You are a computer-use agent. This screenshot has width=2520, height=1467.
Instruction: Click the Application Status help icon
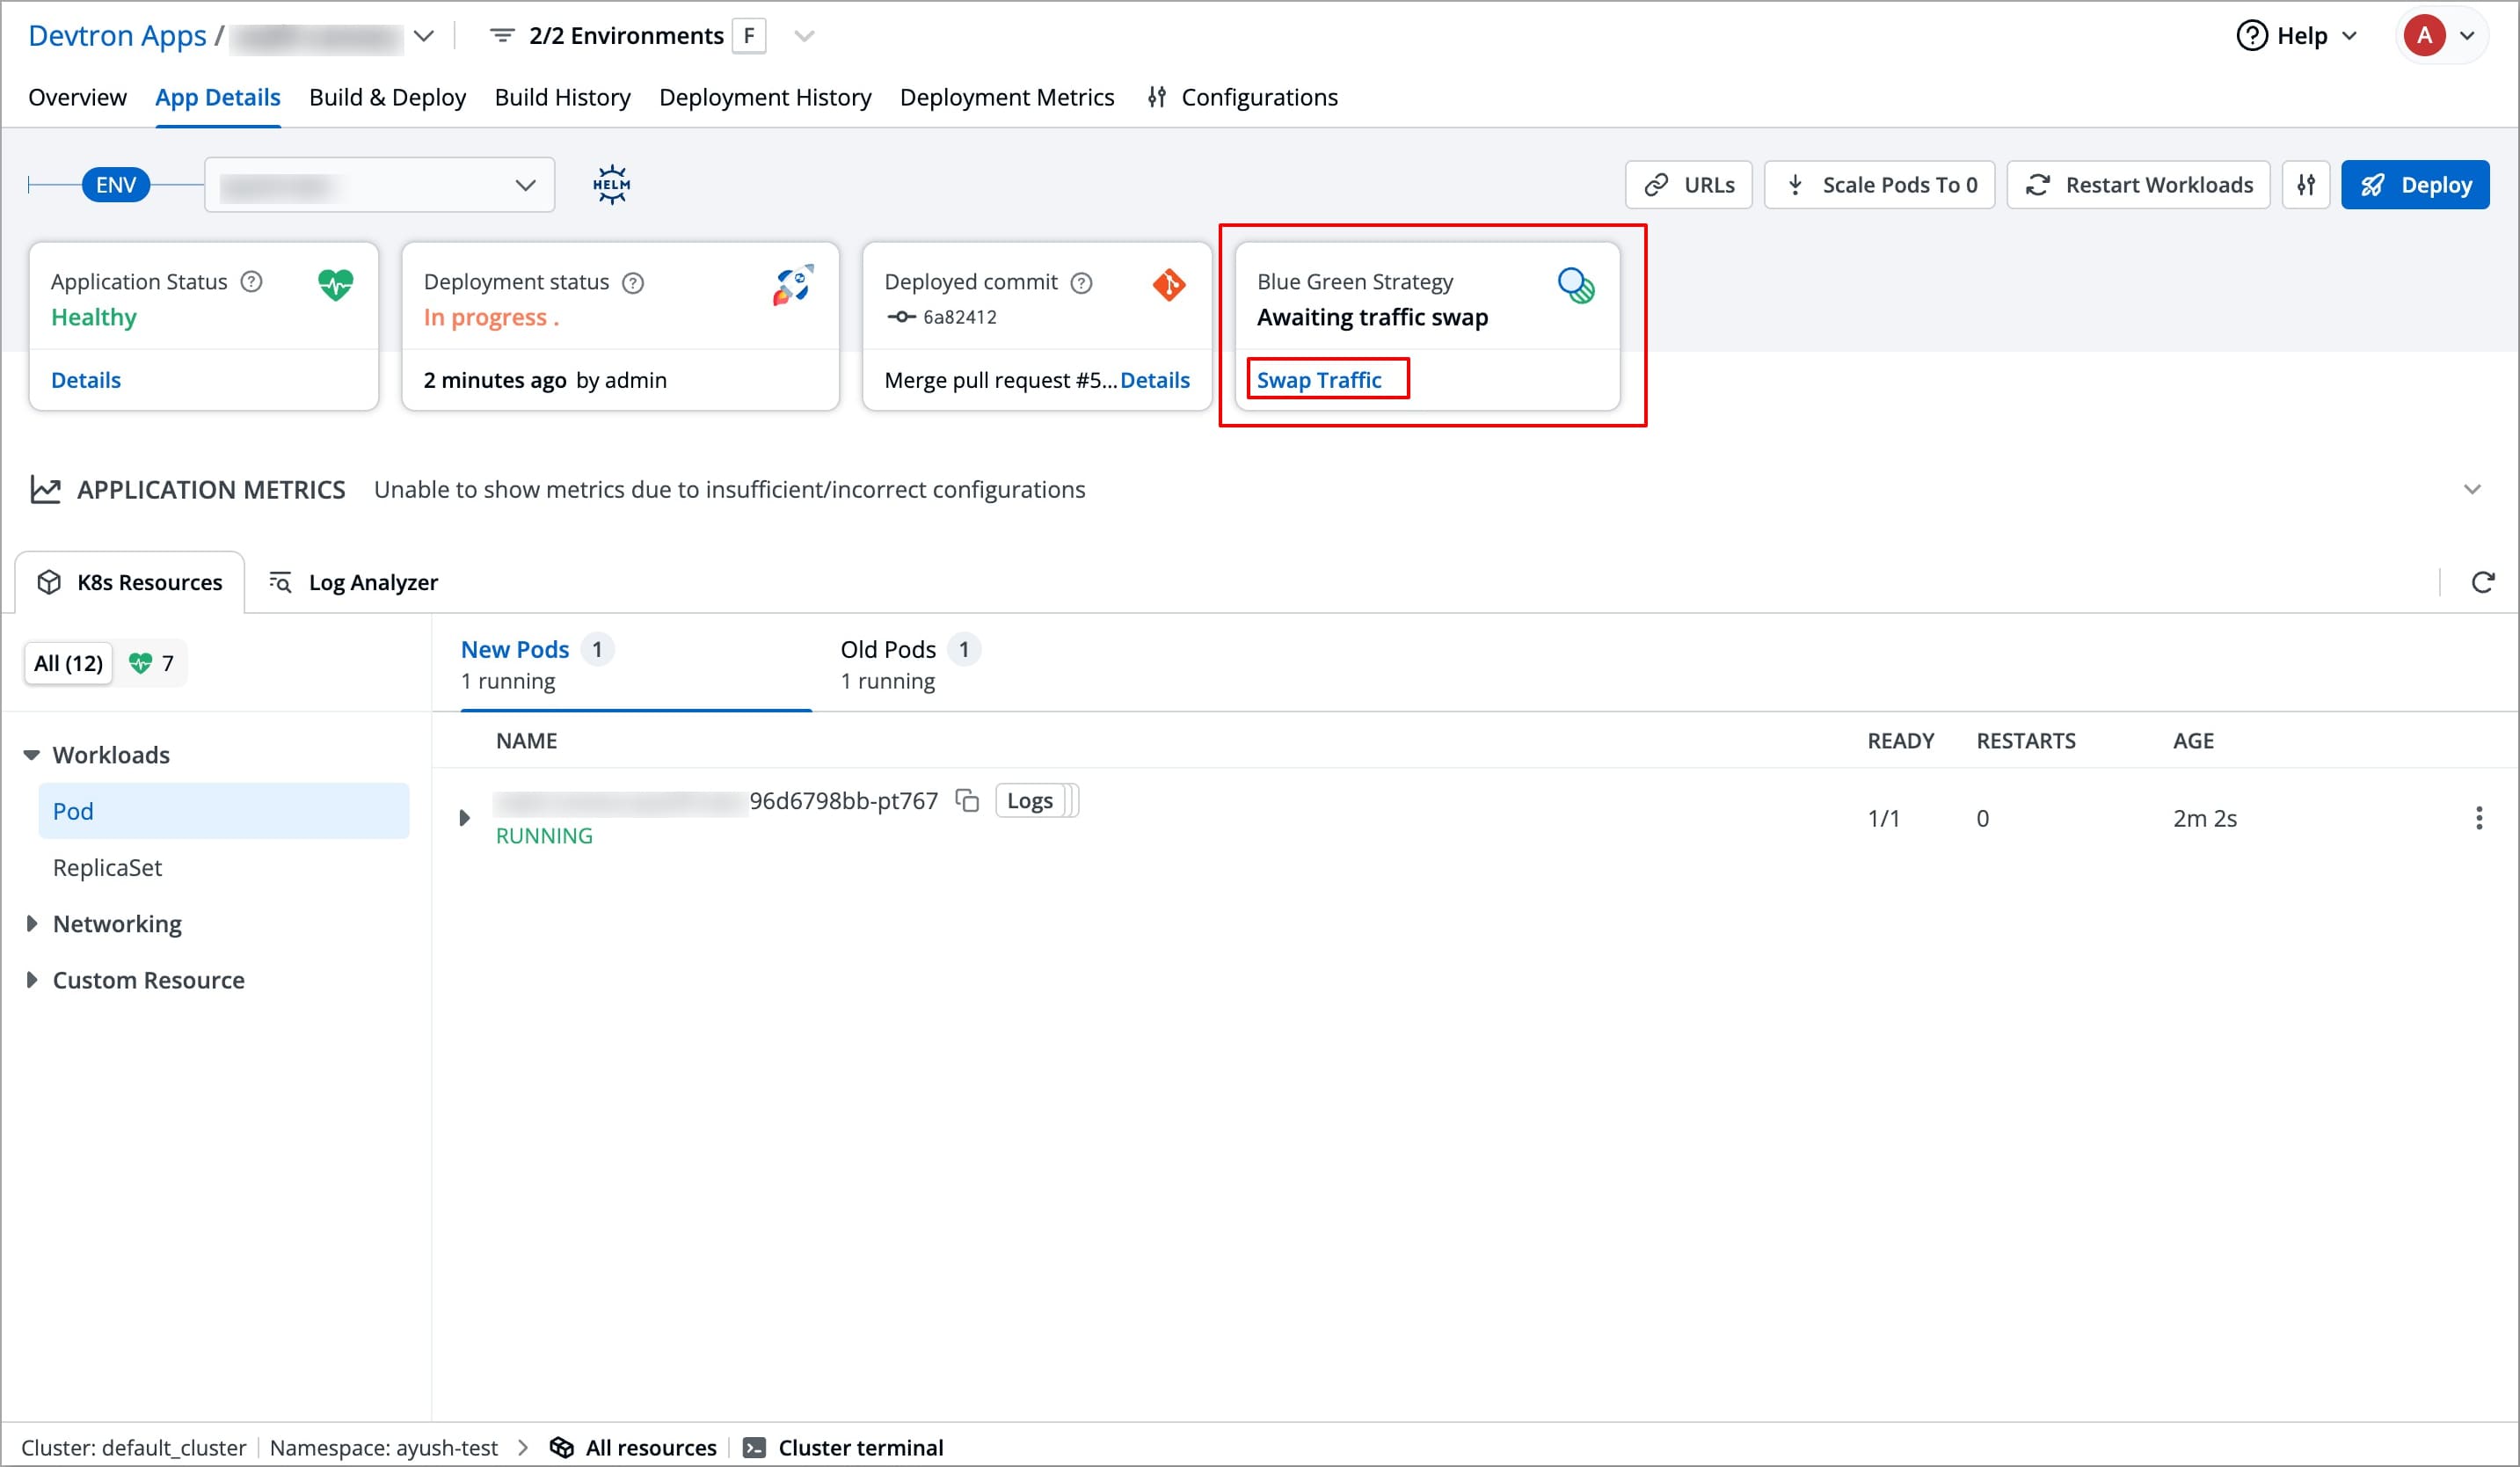(252, 282)
